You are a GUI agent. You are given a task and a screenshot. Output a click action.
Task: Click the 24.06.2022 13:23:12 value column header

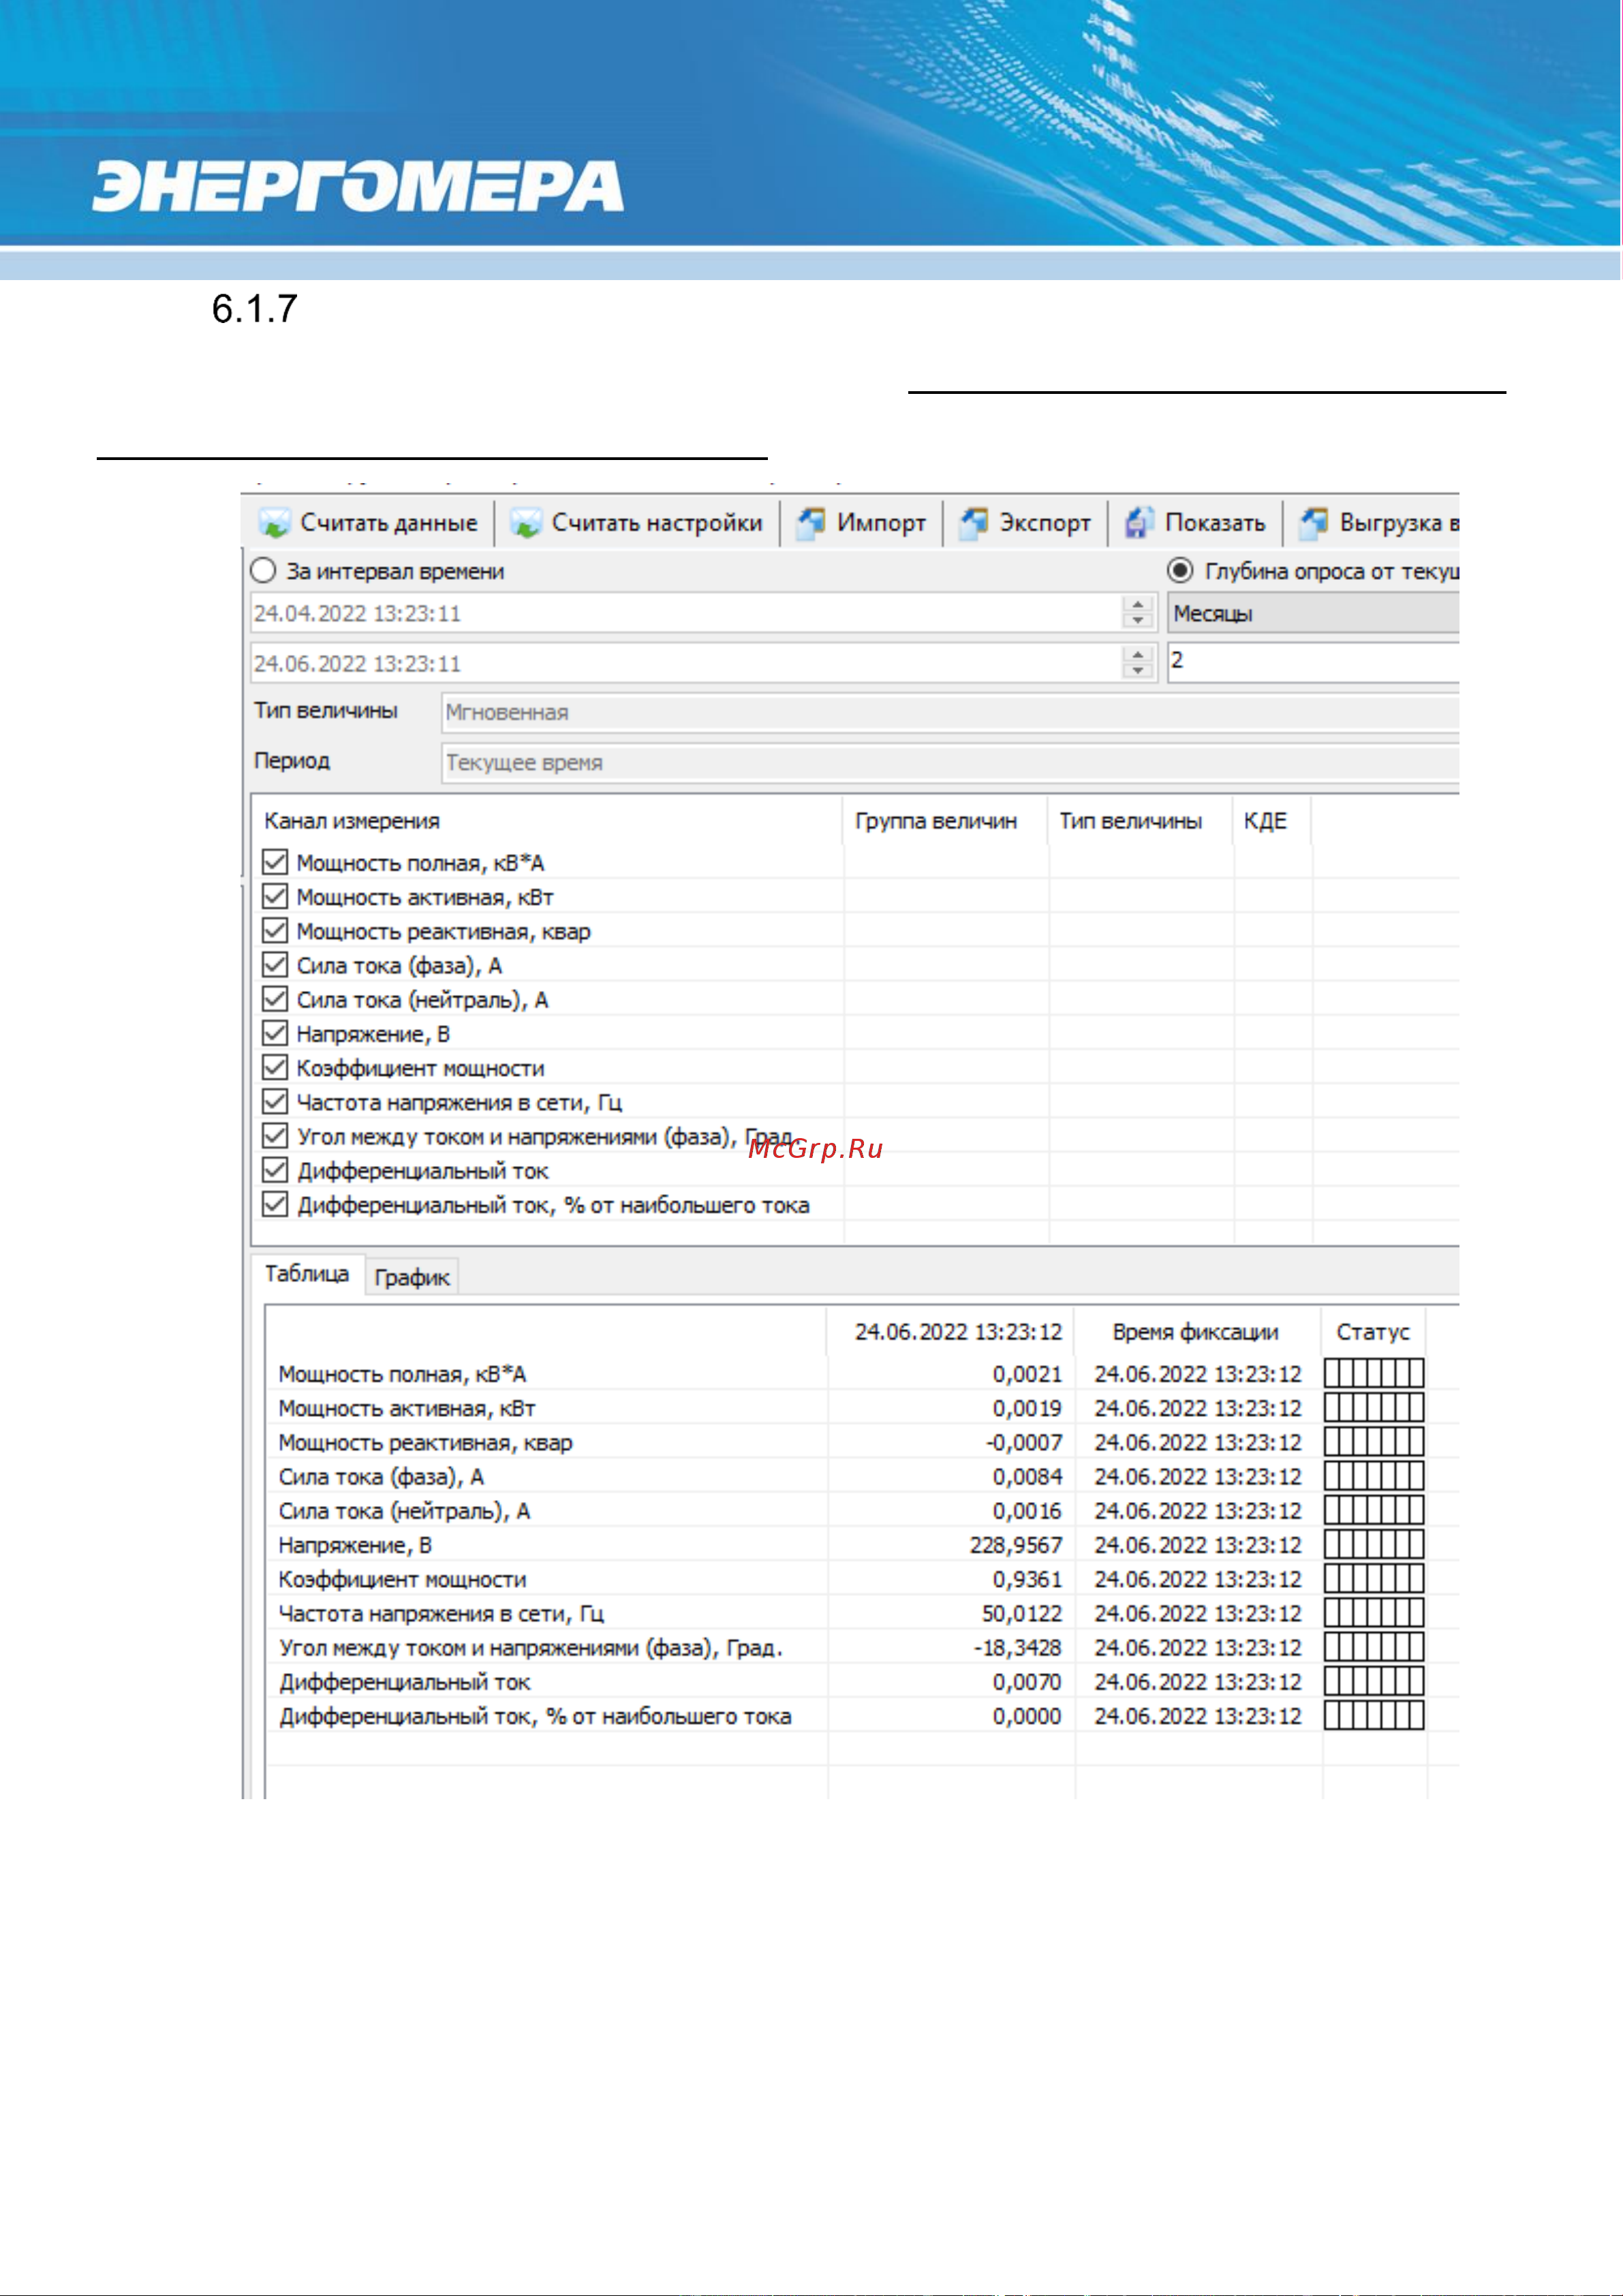[x=958, y=1332]
